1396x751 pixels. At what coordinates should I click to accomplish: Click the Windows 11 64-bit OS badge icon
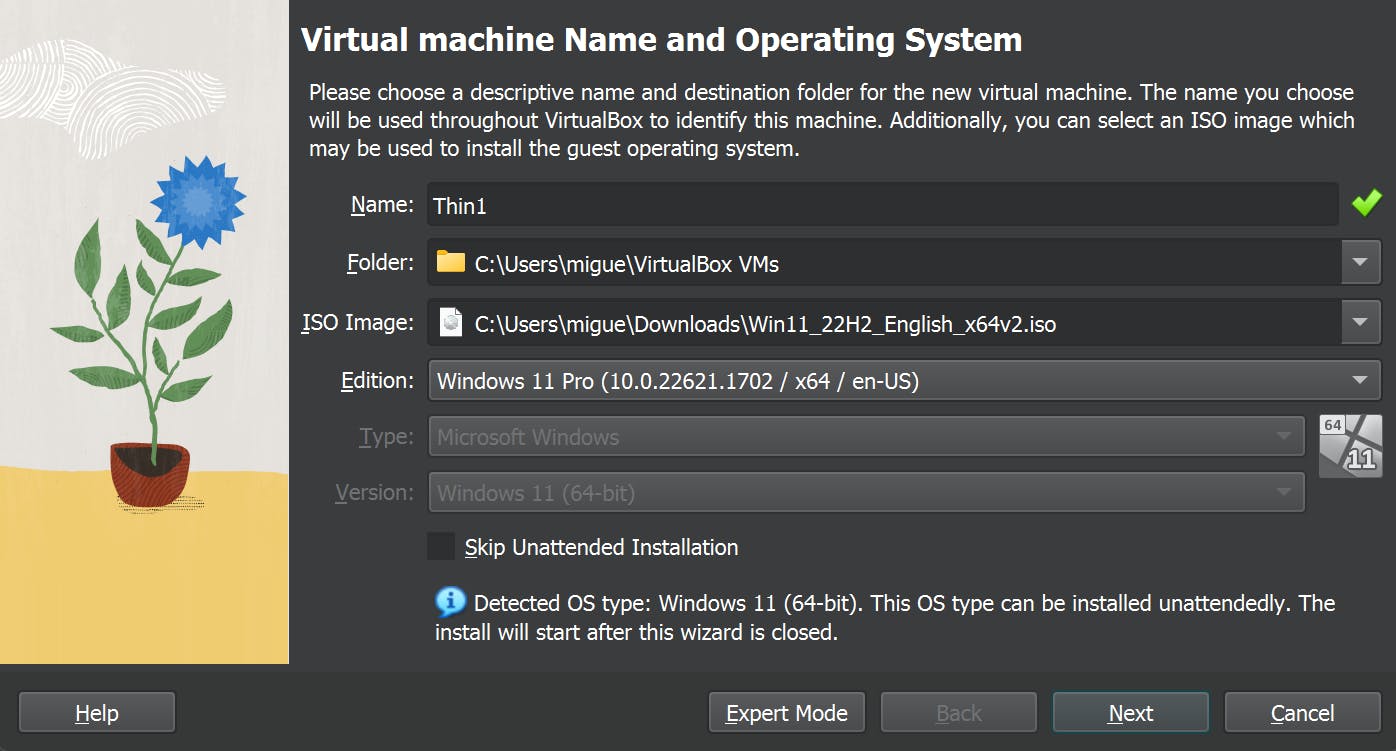(x=1350, y=446)
